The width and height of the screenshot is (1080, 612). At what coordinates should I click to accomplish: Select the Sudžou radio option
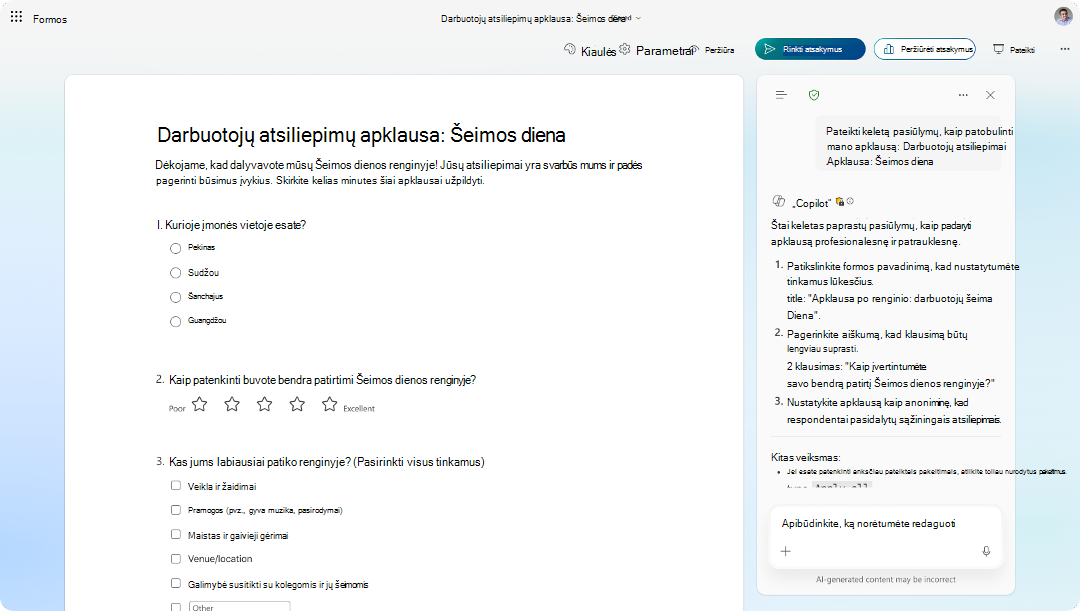[176, 273]
